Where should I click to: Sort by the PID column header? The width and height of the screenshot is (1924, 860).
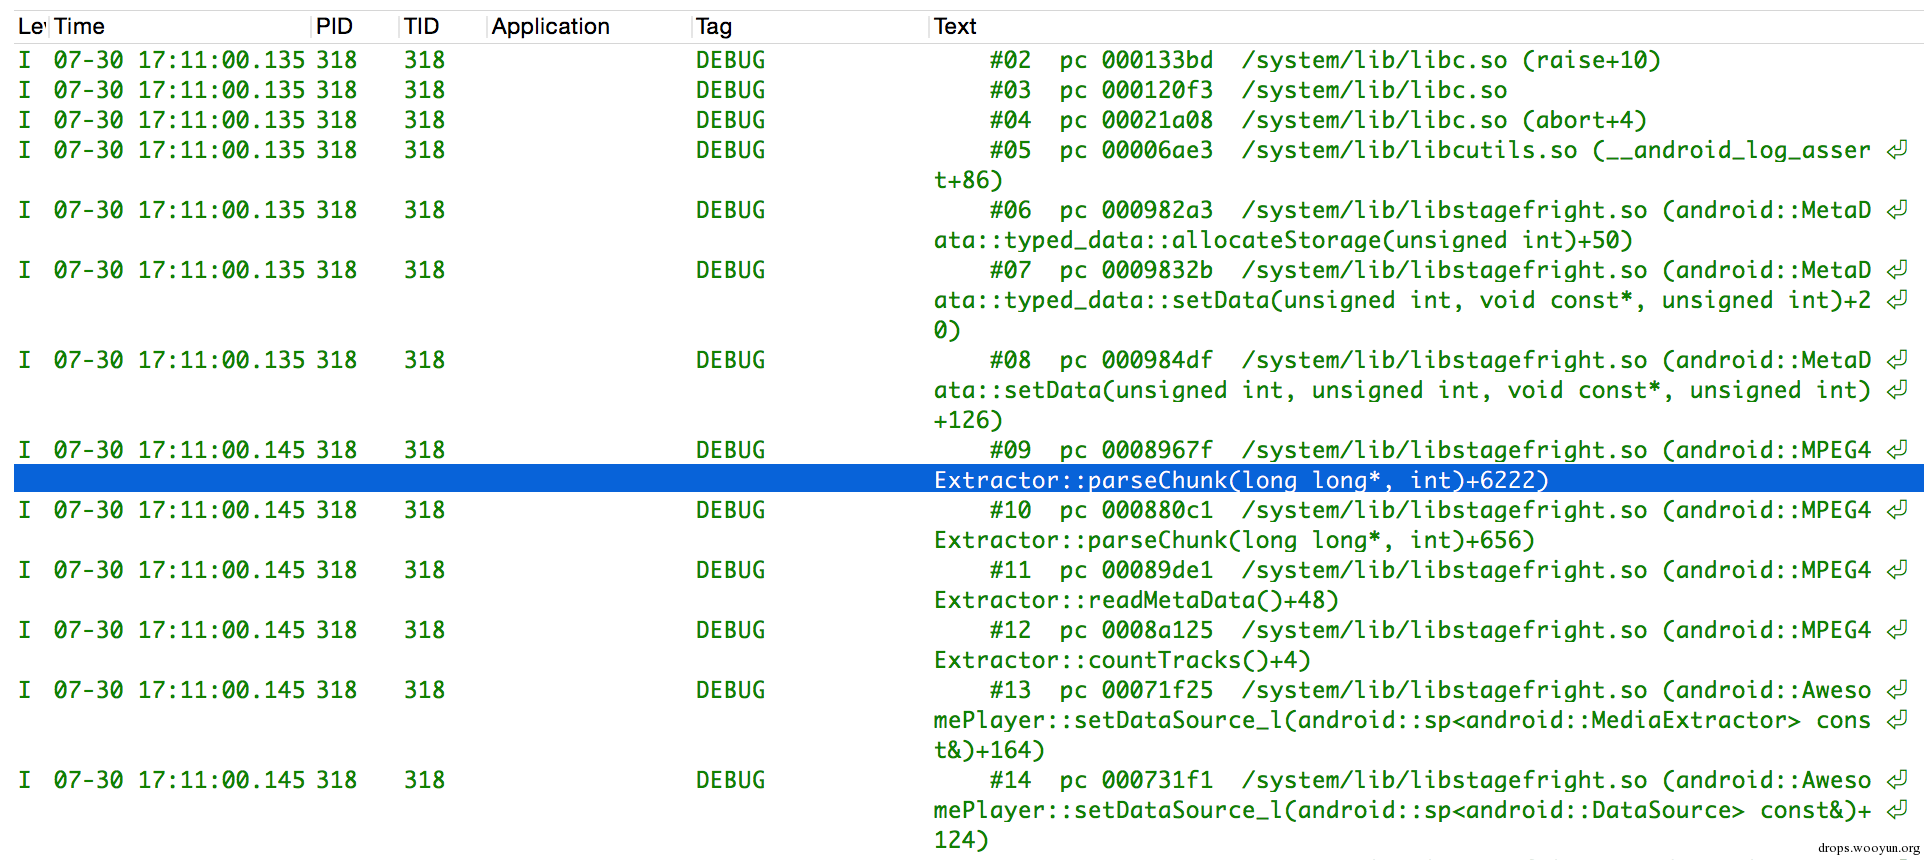354,27
